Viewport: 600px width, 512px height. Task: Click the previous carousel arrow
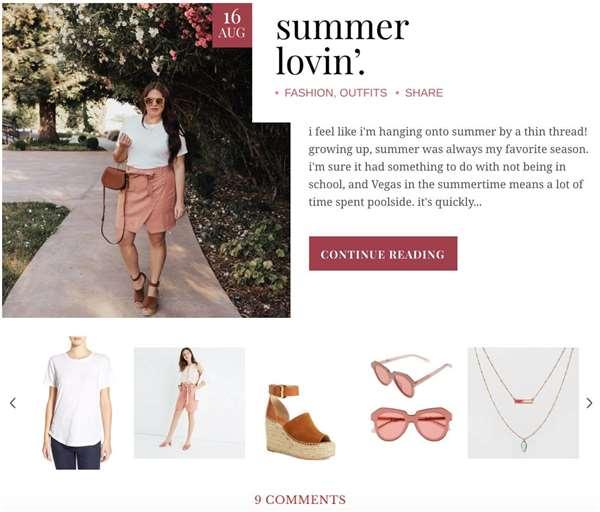13,403
